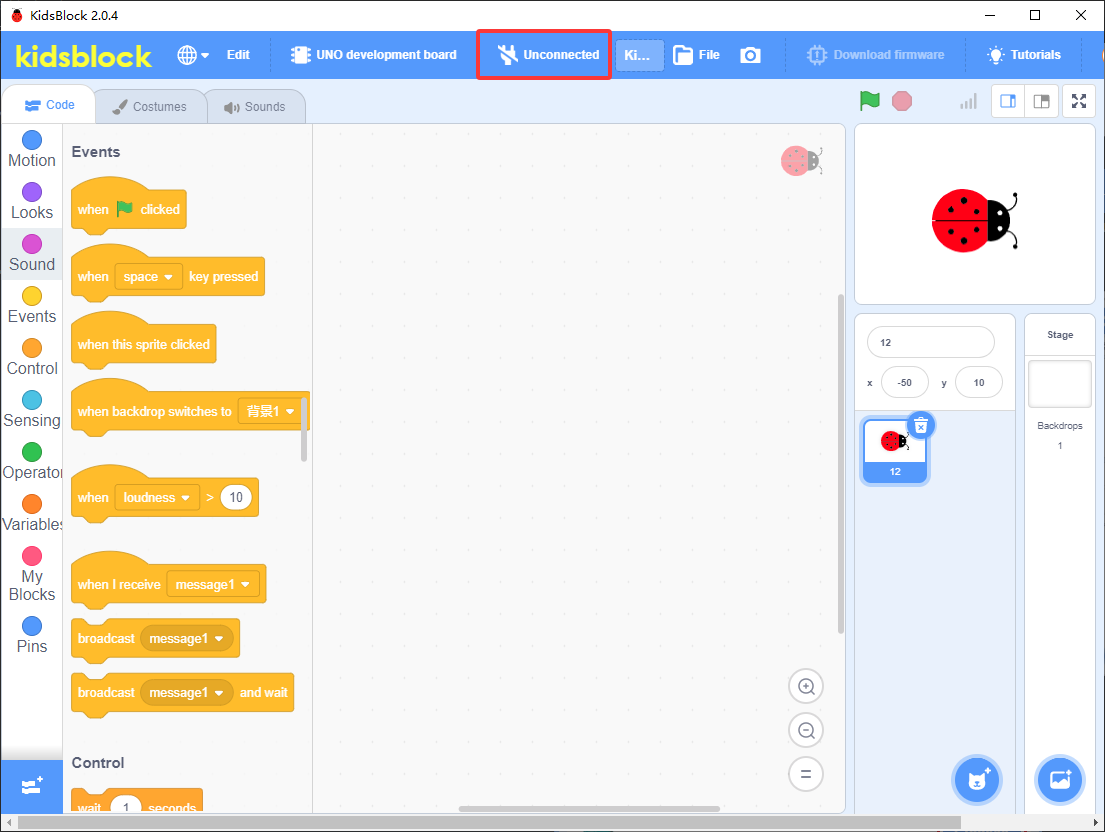Click the green flag run icon
Image resolution: width=1105 pixels, height=832 pixels.
coord(870,101)
